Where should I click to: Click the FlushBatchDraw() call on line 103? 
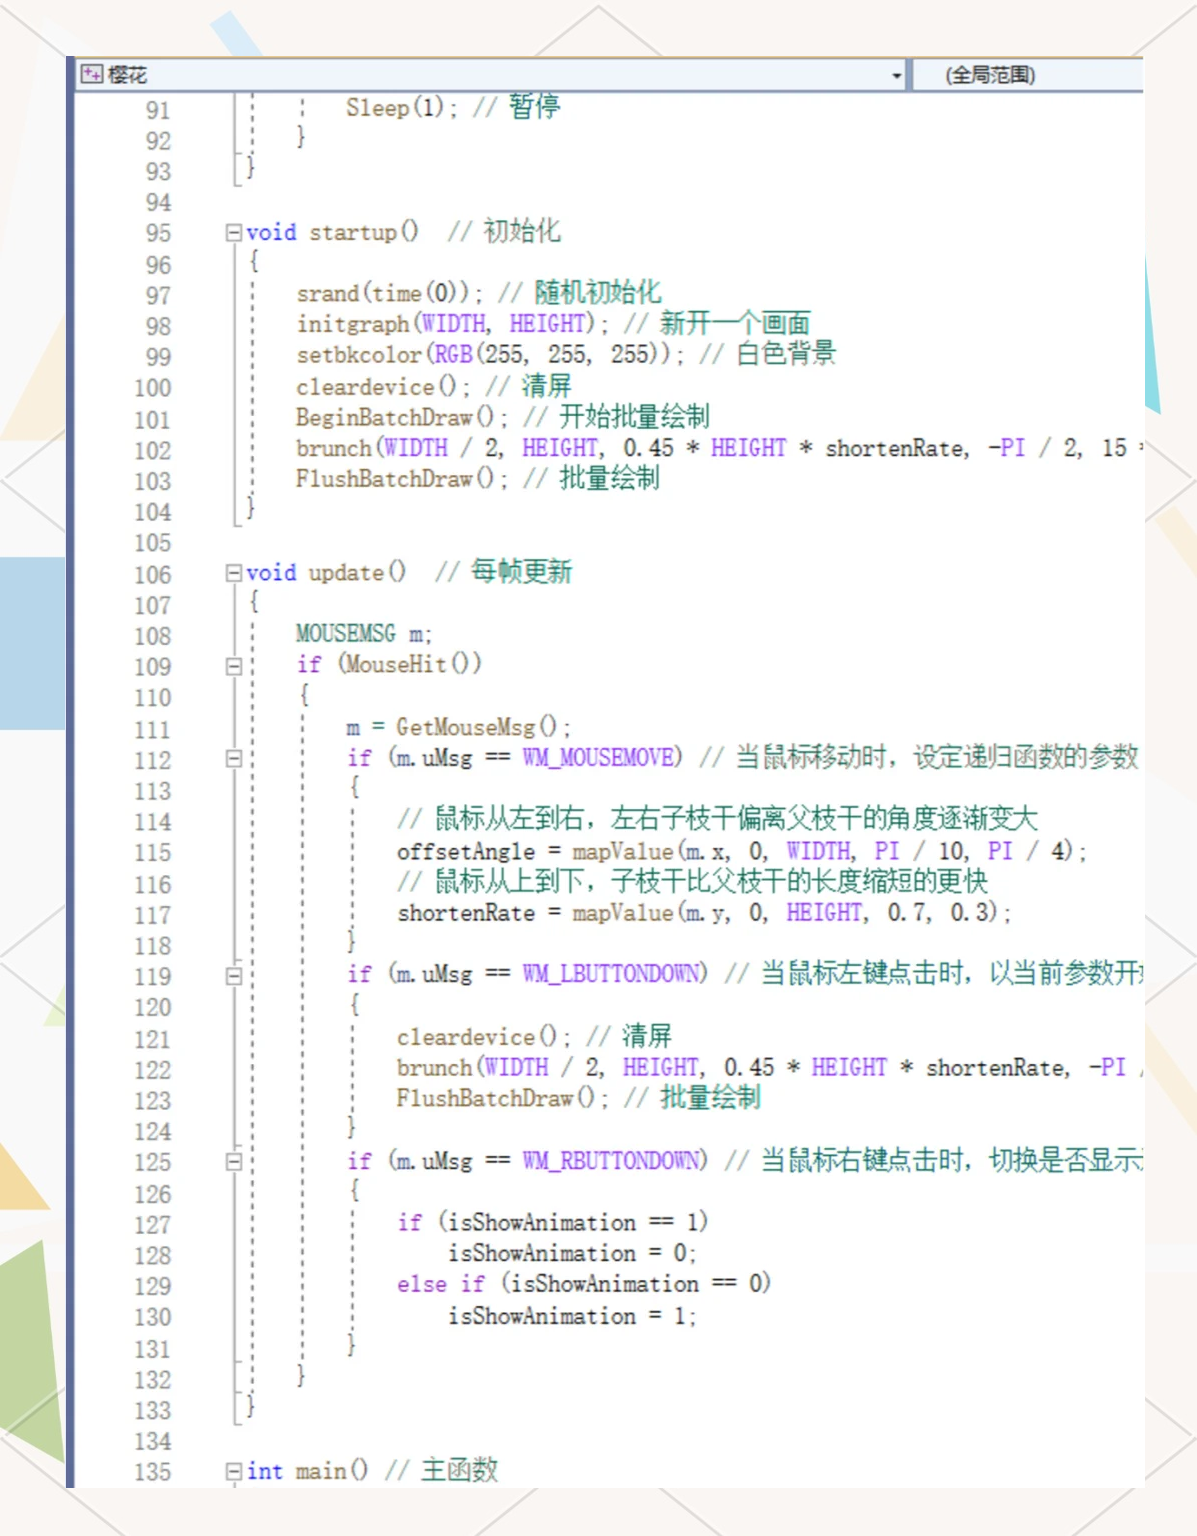click(401, 479)
